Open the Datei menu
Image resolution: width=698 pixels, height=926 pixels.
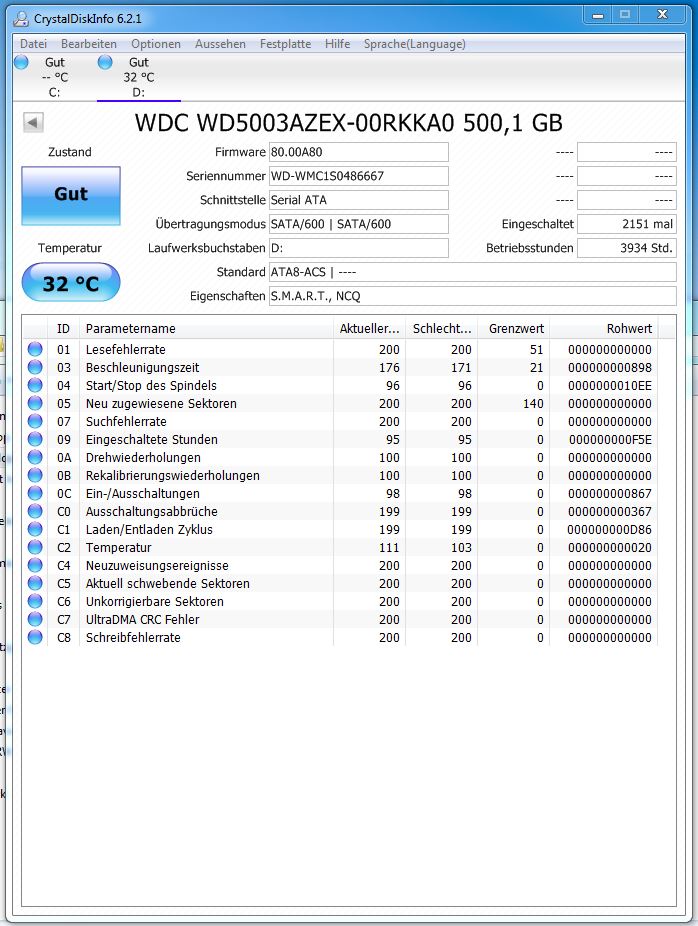click(33, 44)
